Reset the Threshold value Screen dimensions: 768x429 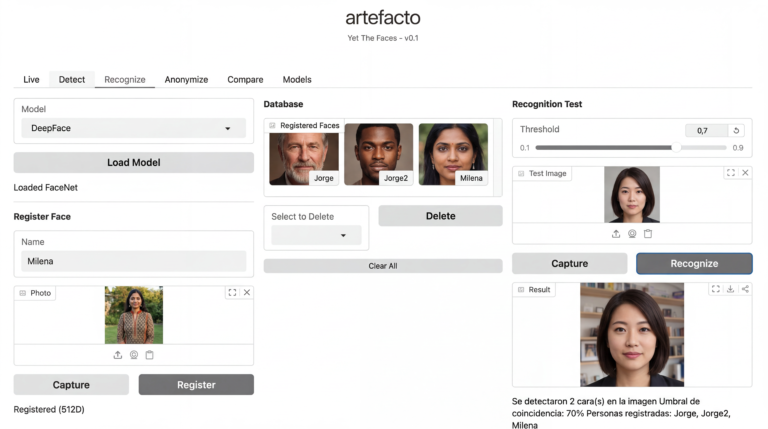point(737,130)
